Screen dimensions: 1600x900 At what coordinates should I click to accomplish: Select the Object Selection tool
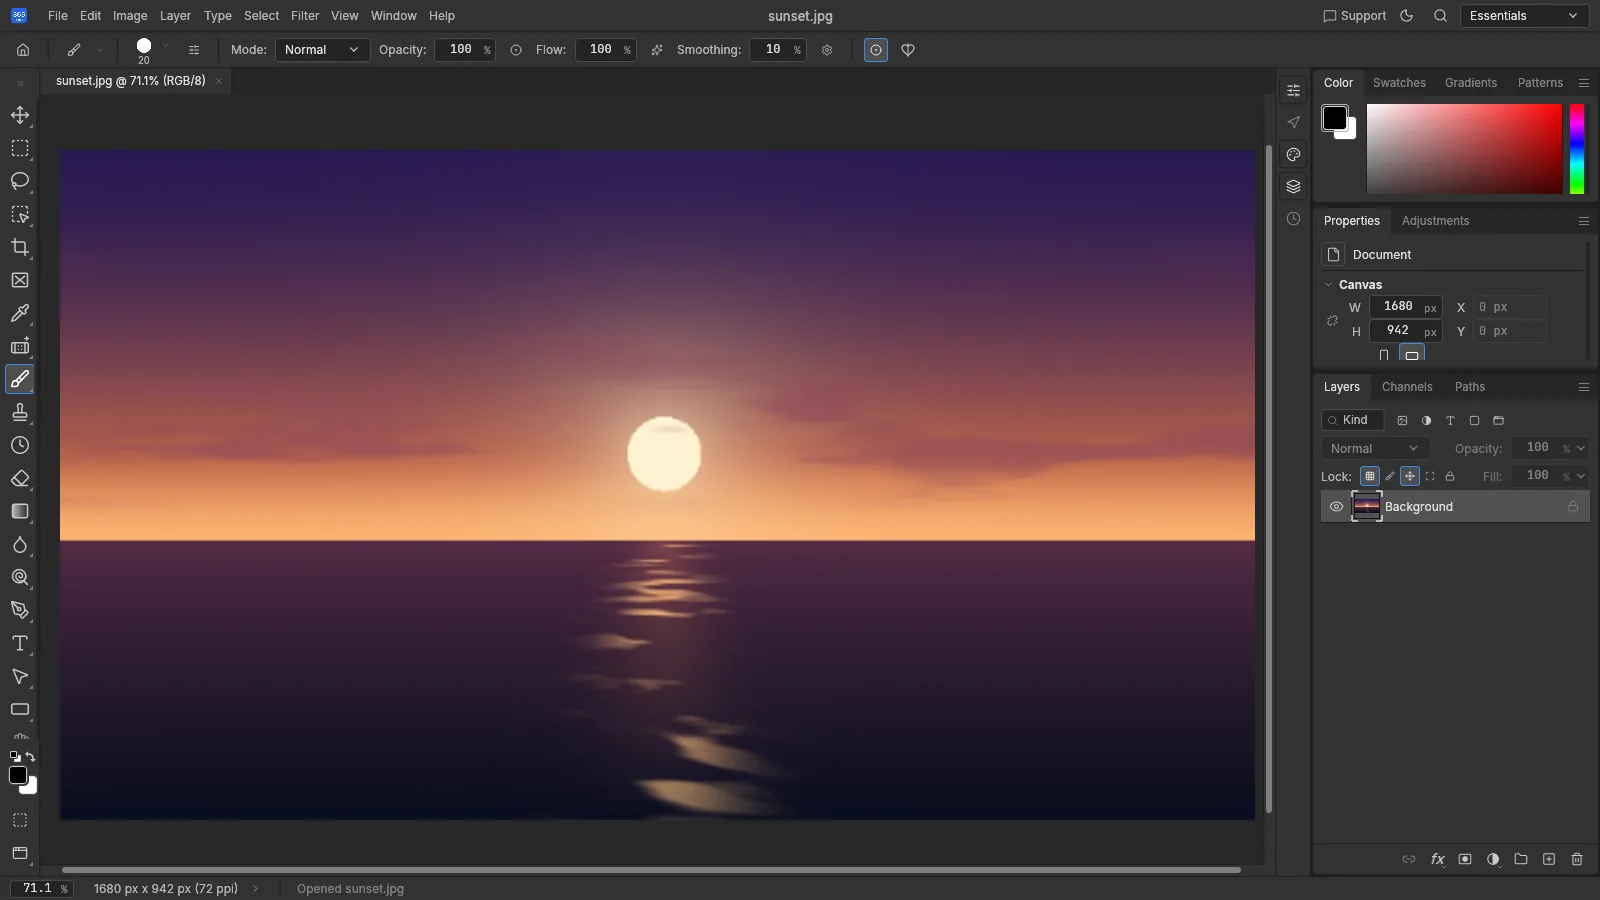click(x=20, y=214)
